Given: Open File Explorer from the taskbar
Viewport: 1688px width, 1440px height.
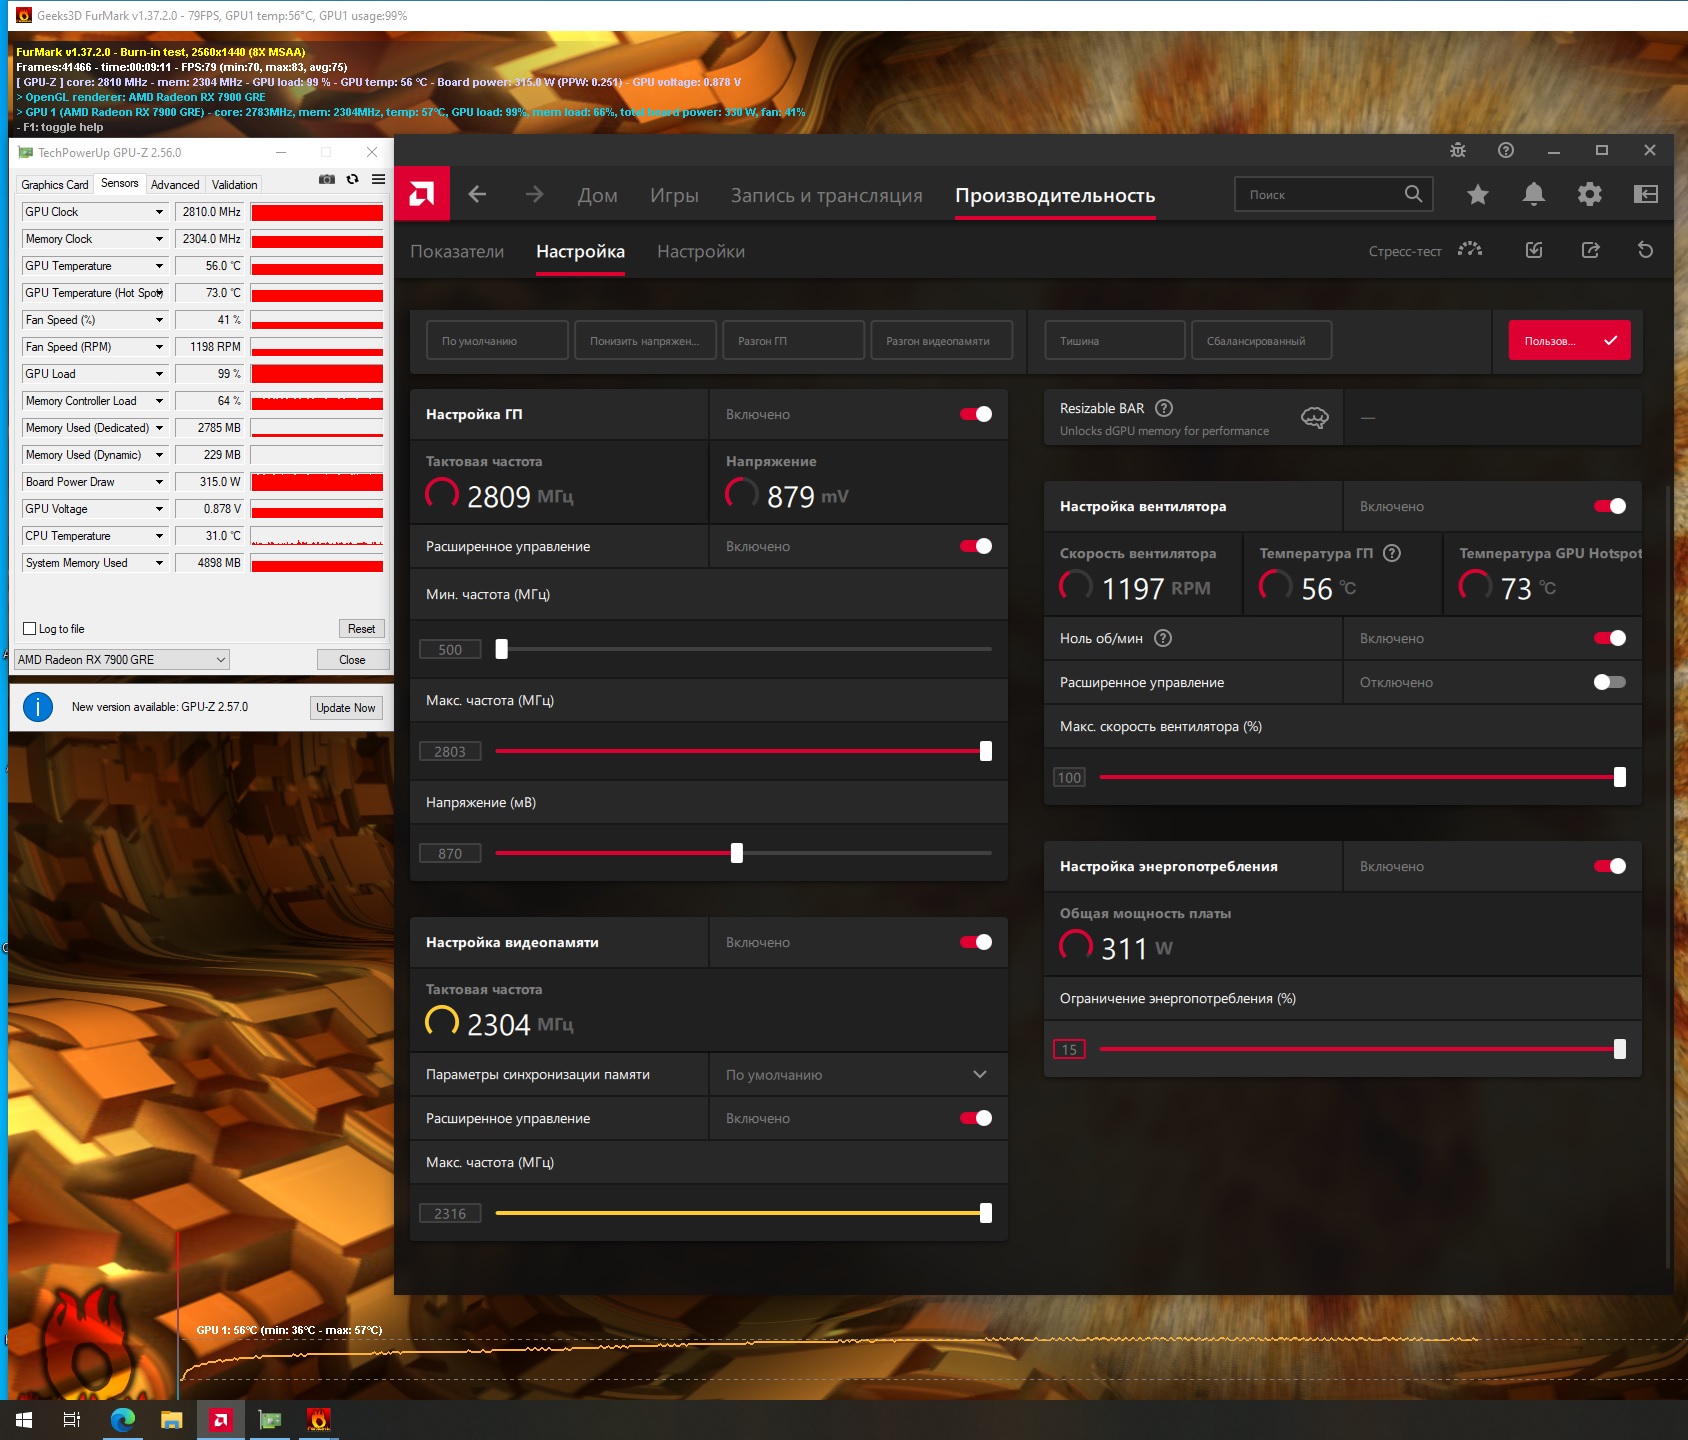Looking at the screenshot, I should [172, 1419].
